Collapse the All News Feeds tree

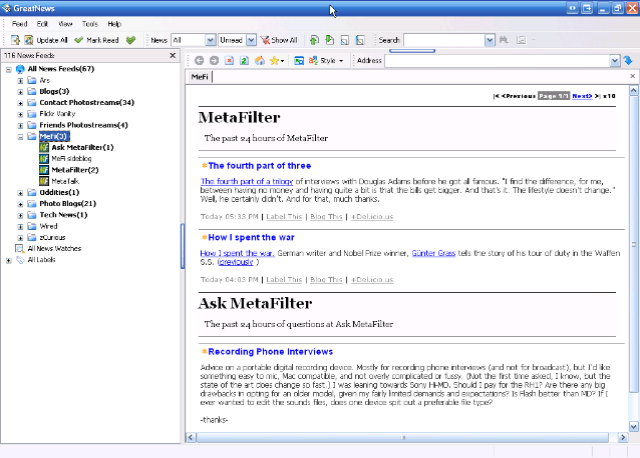coord(9,69)
